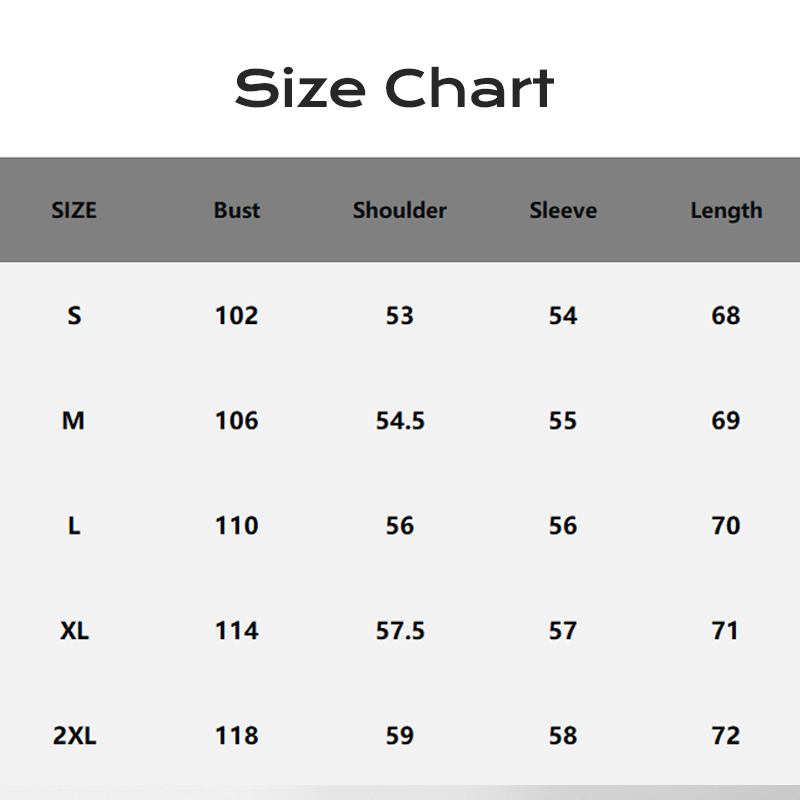Click shoulder value 57.5
800x800 pixels.
[x=400, y=631]
